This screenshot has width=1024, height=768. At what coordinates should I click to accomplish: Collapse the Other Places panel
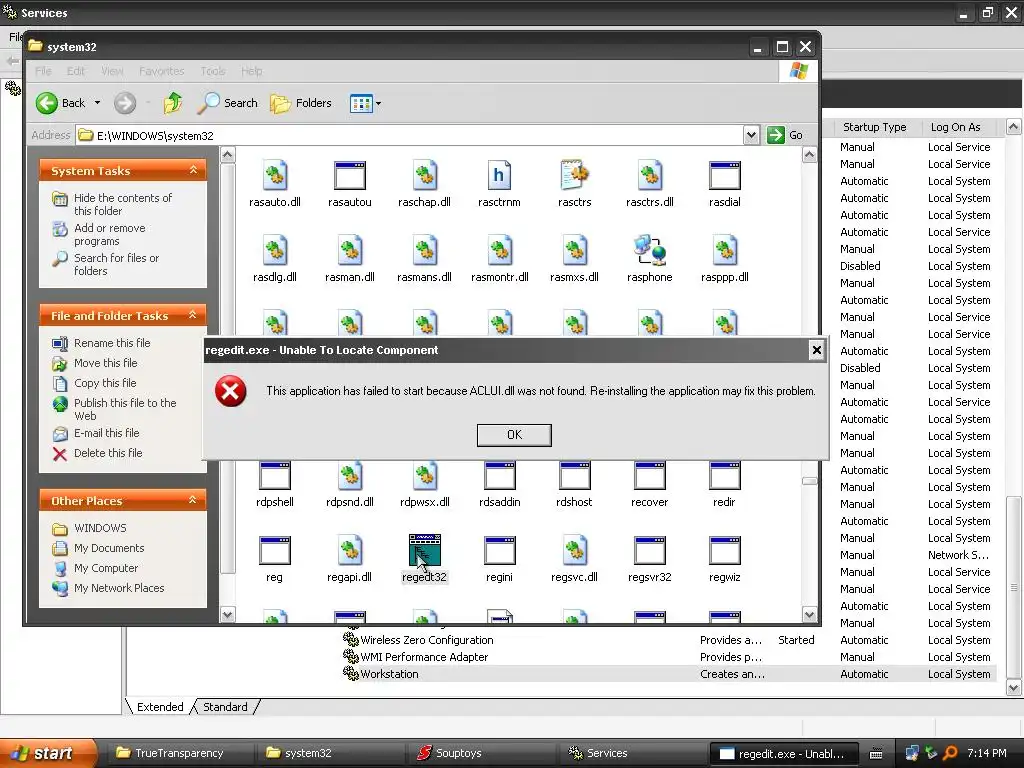(x=193, y=500)
